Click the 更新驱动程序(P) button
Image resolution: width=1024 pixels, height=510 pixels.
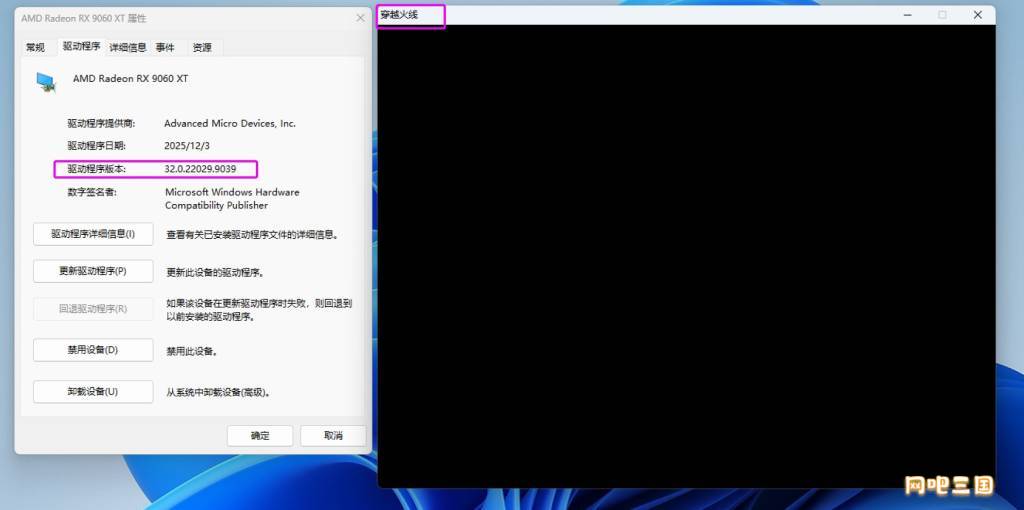pyautogui.click(x=93, y=271)
